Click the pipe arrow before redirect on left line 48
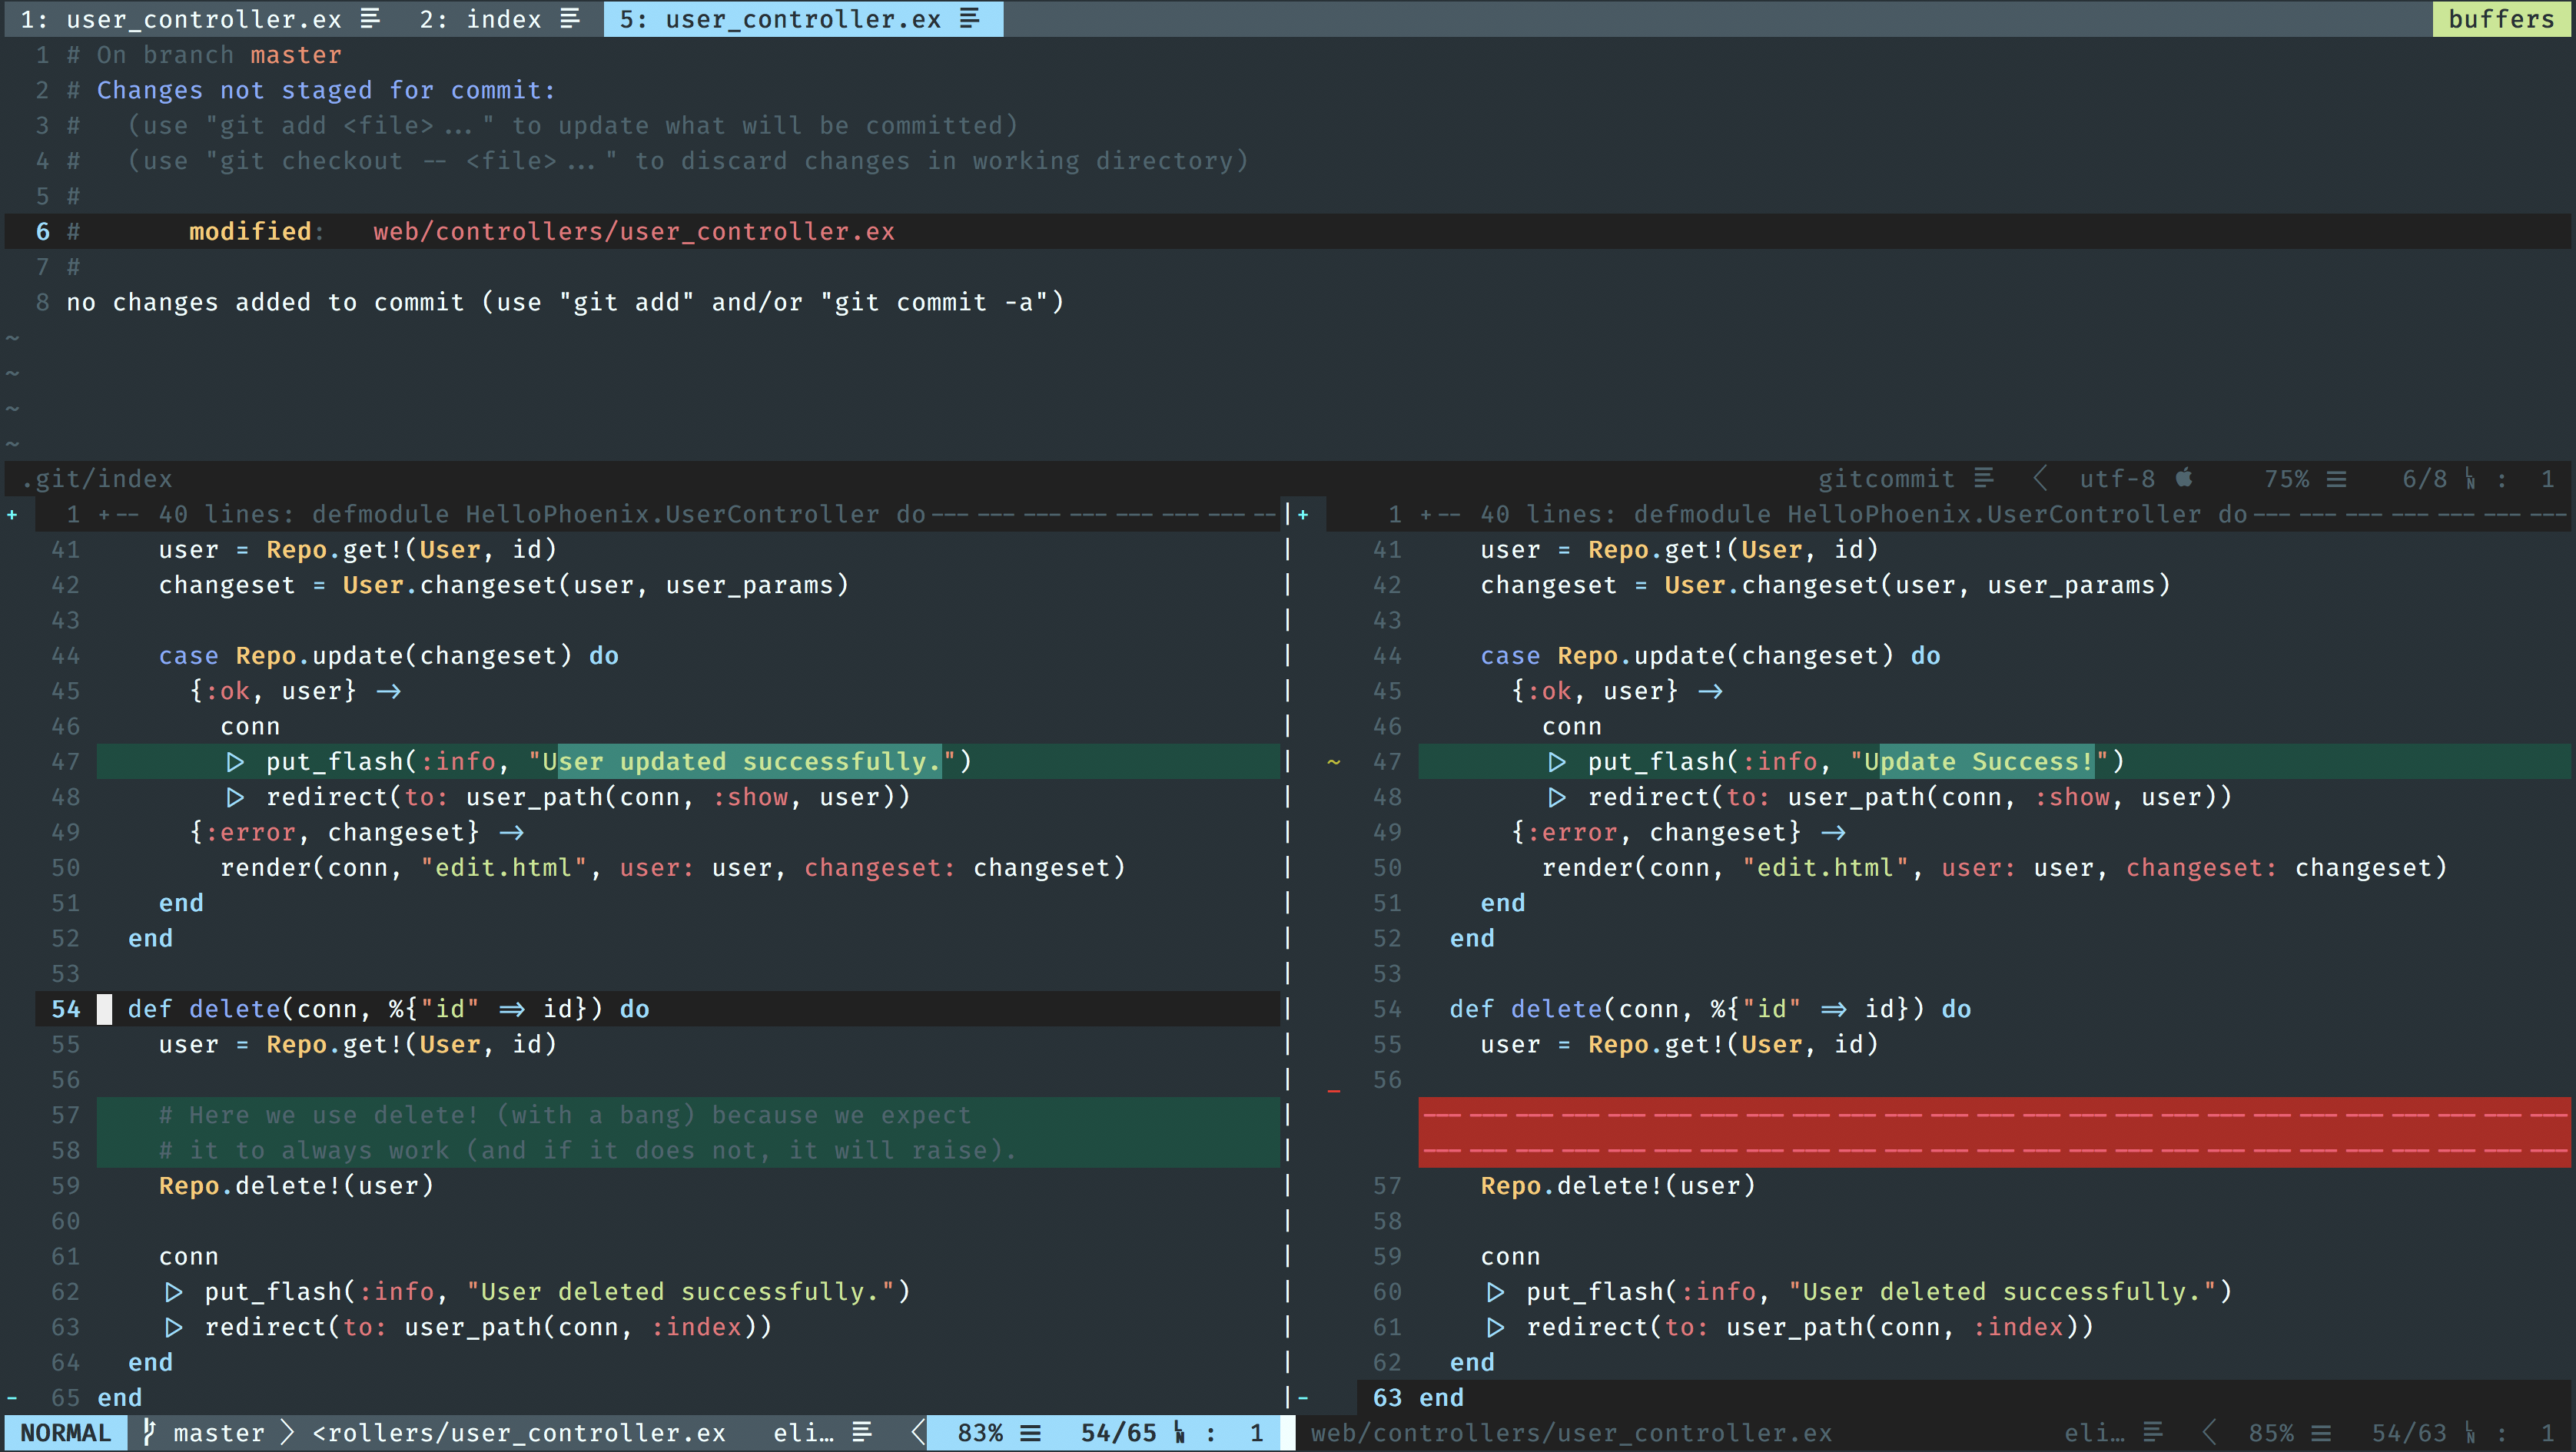 (x=235, y=798)
